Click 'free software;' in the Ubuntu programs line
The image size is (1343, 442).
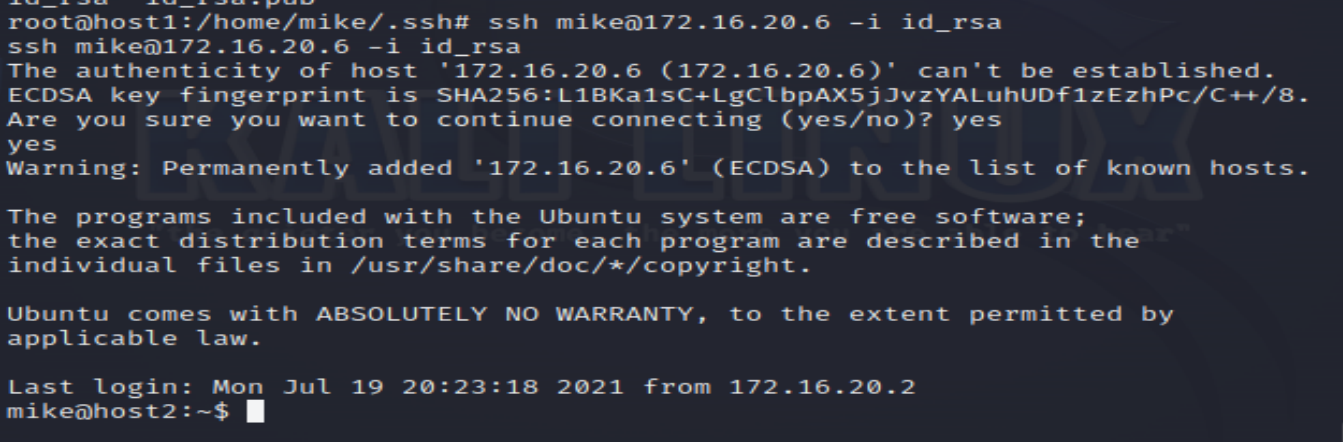click(x=969, y=217)
